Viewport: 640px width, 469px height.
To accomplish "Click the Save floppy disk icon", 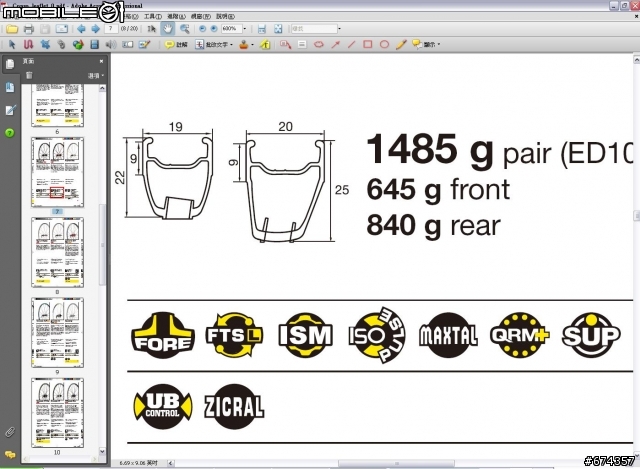I will point(45,29).
